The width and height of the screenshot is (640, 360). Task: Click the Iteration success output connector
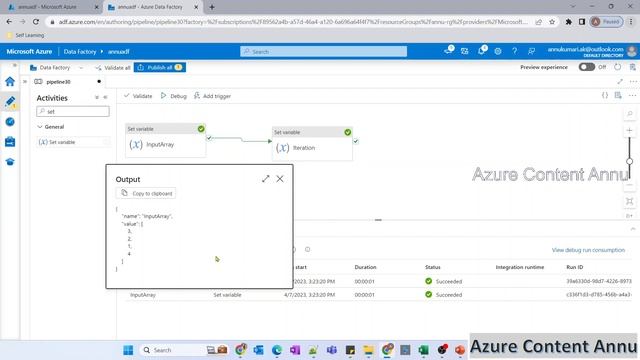[x=356, y=141]
